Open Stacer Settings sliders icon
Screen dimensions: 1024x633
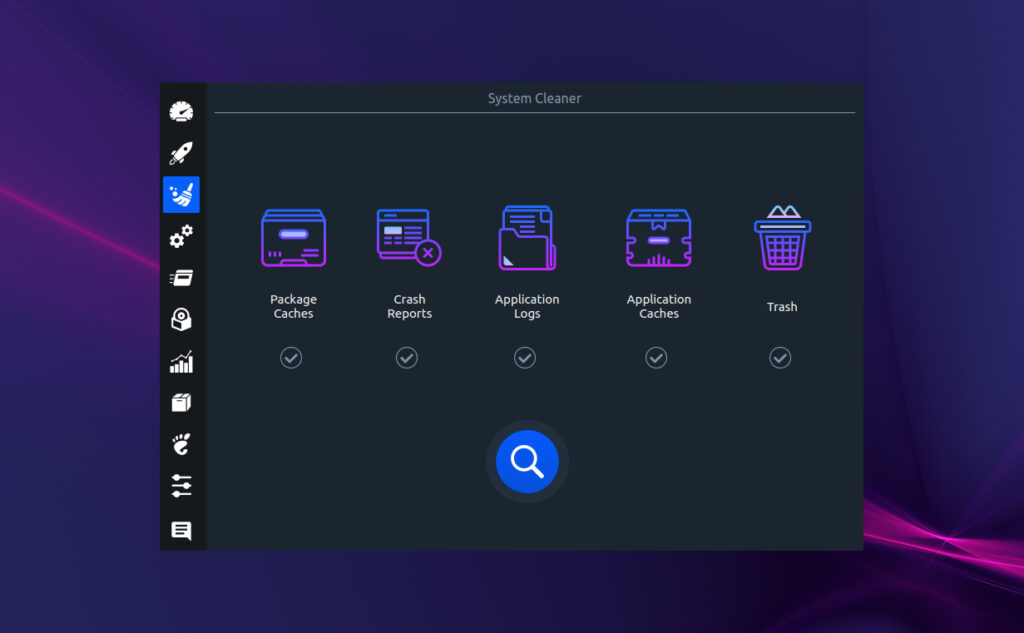tap(181, 486)
